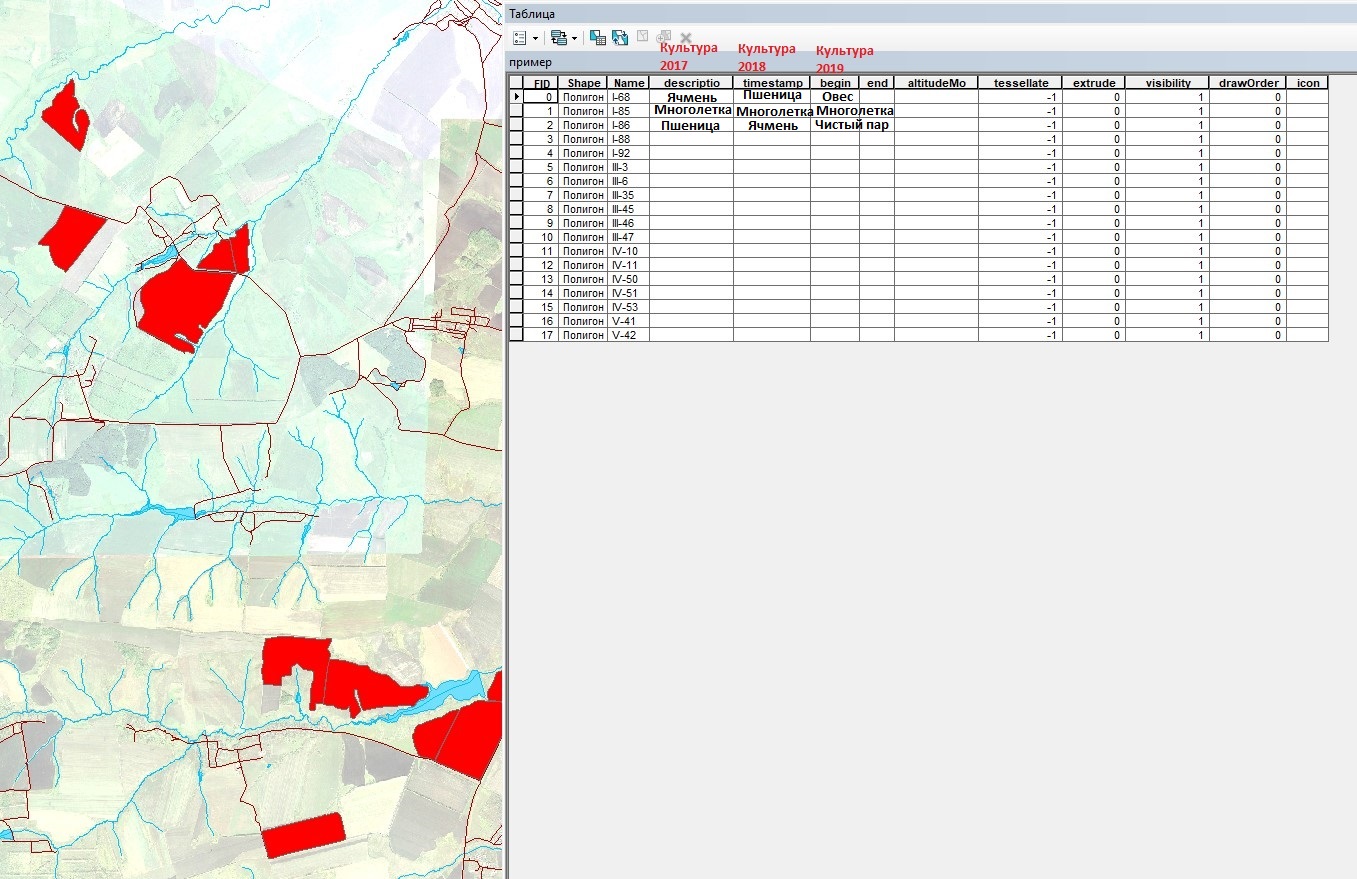The width and height of the screenshot is (1357, 879).
Task: Click the Чистый пар cell
Action: [x=851, y=125]
